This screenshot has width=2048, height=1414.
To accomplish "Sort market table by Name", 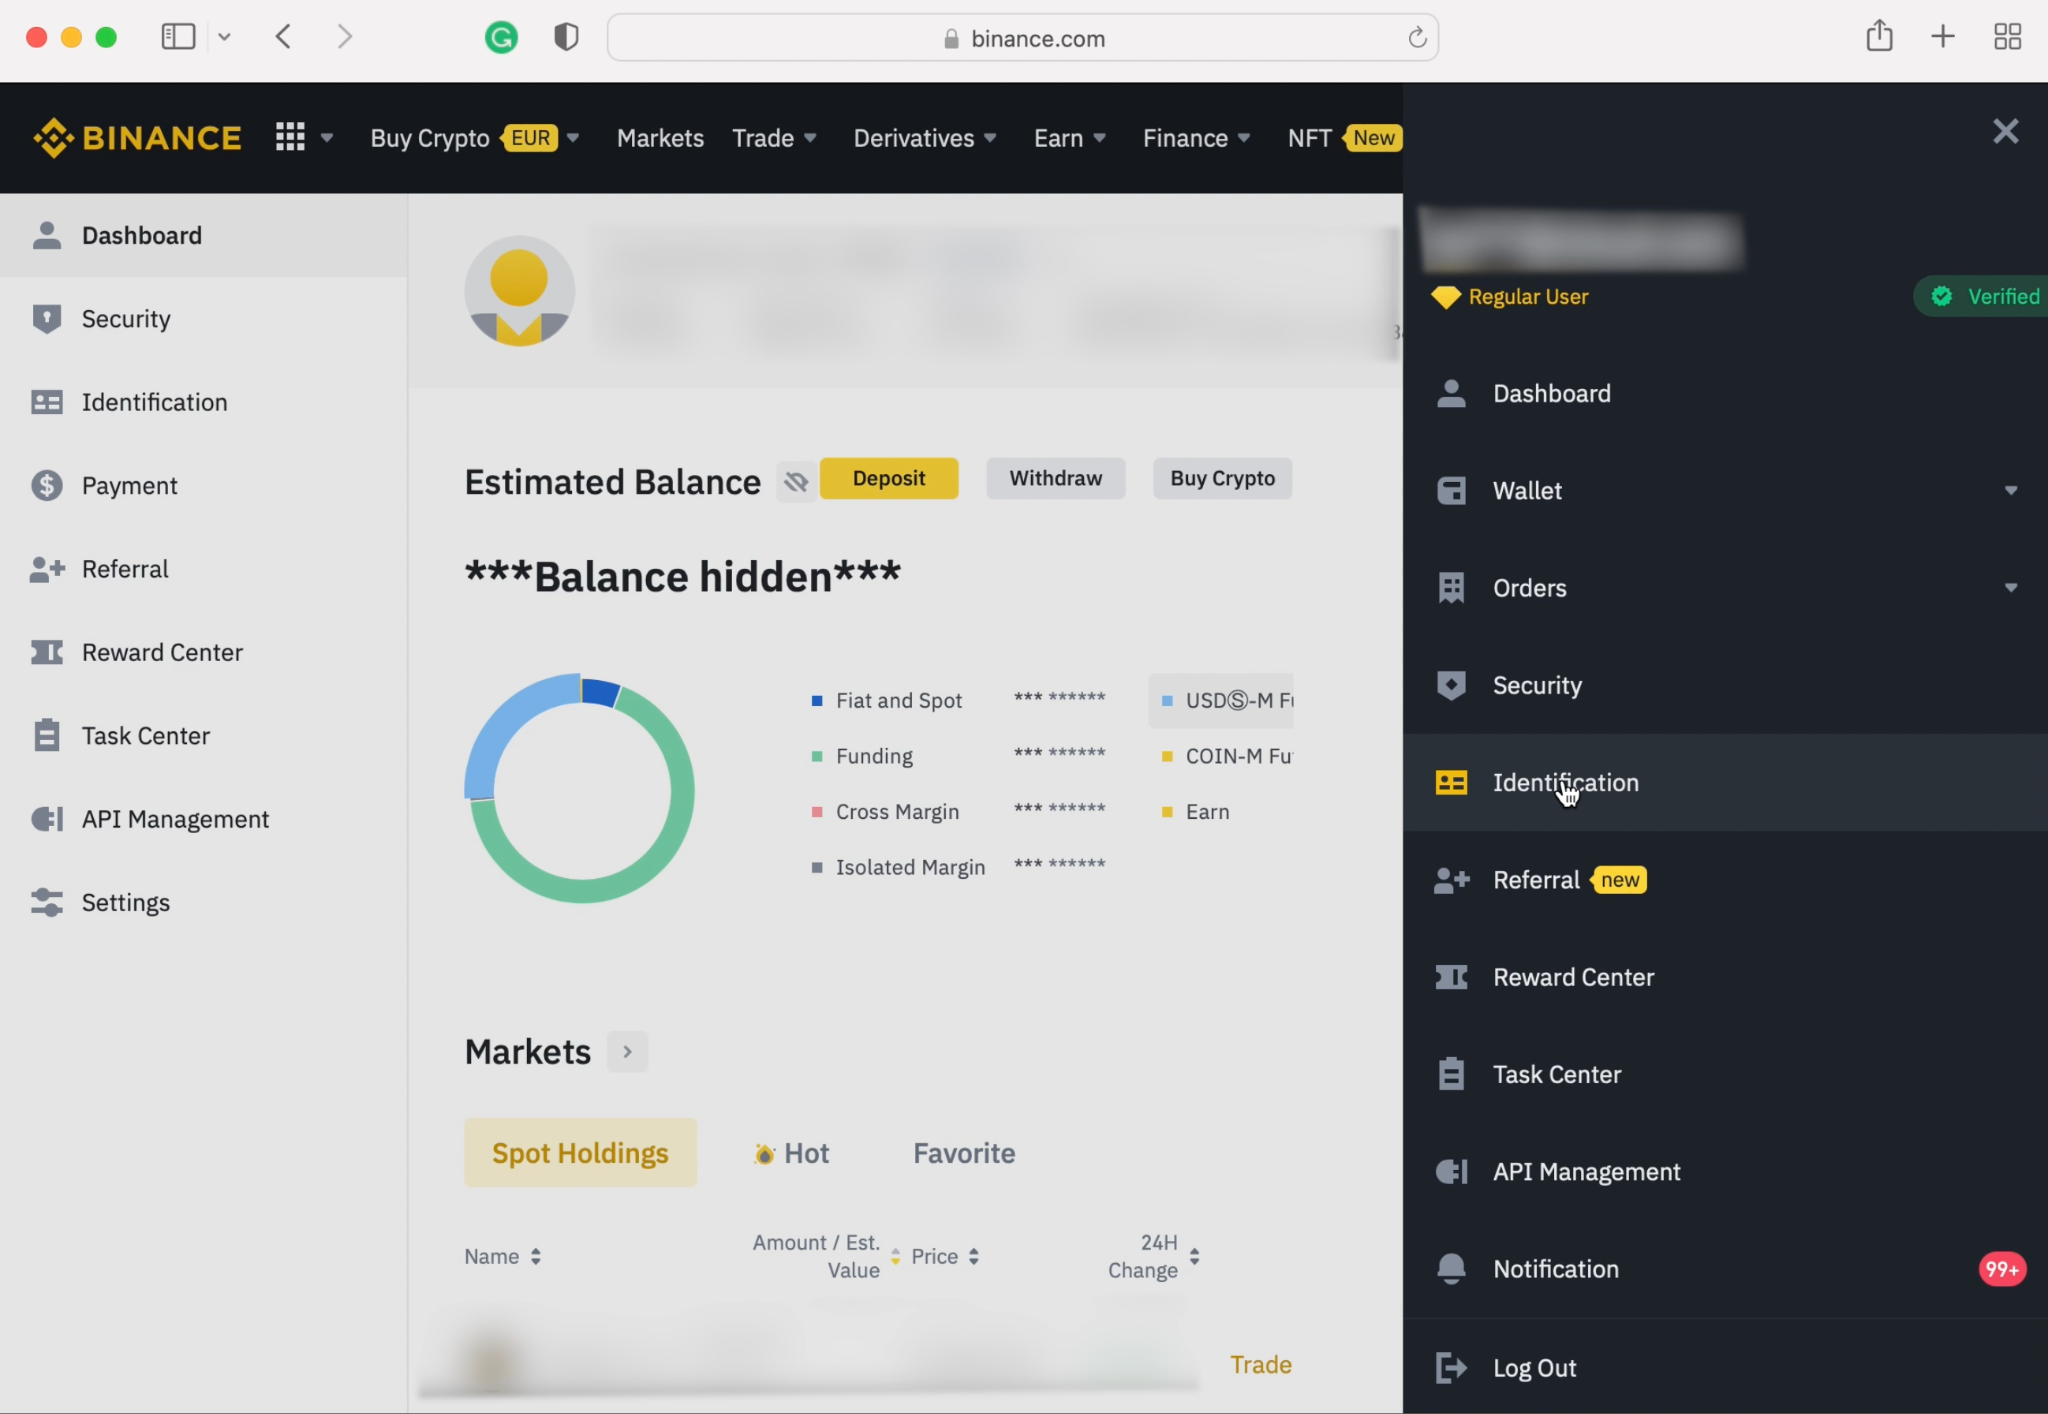I will [502, 1256].
